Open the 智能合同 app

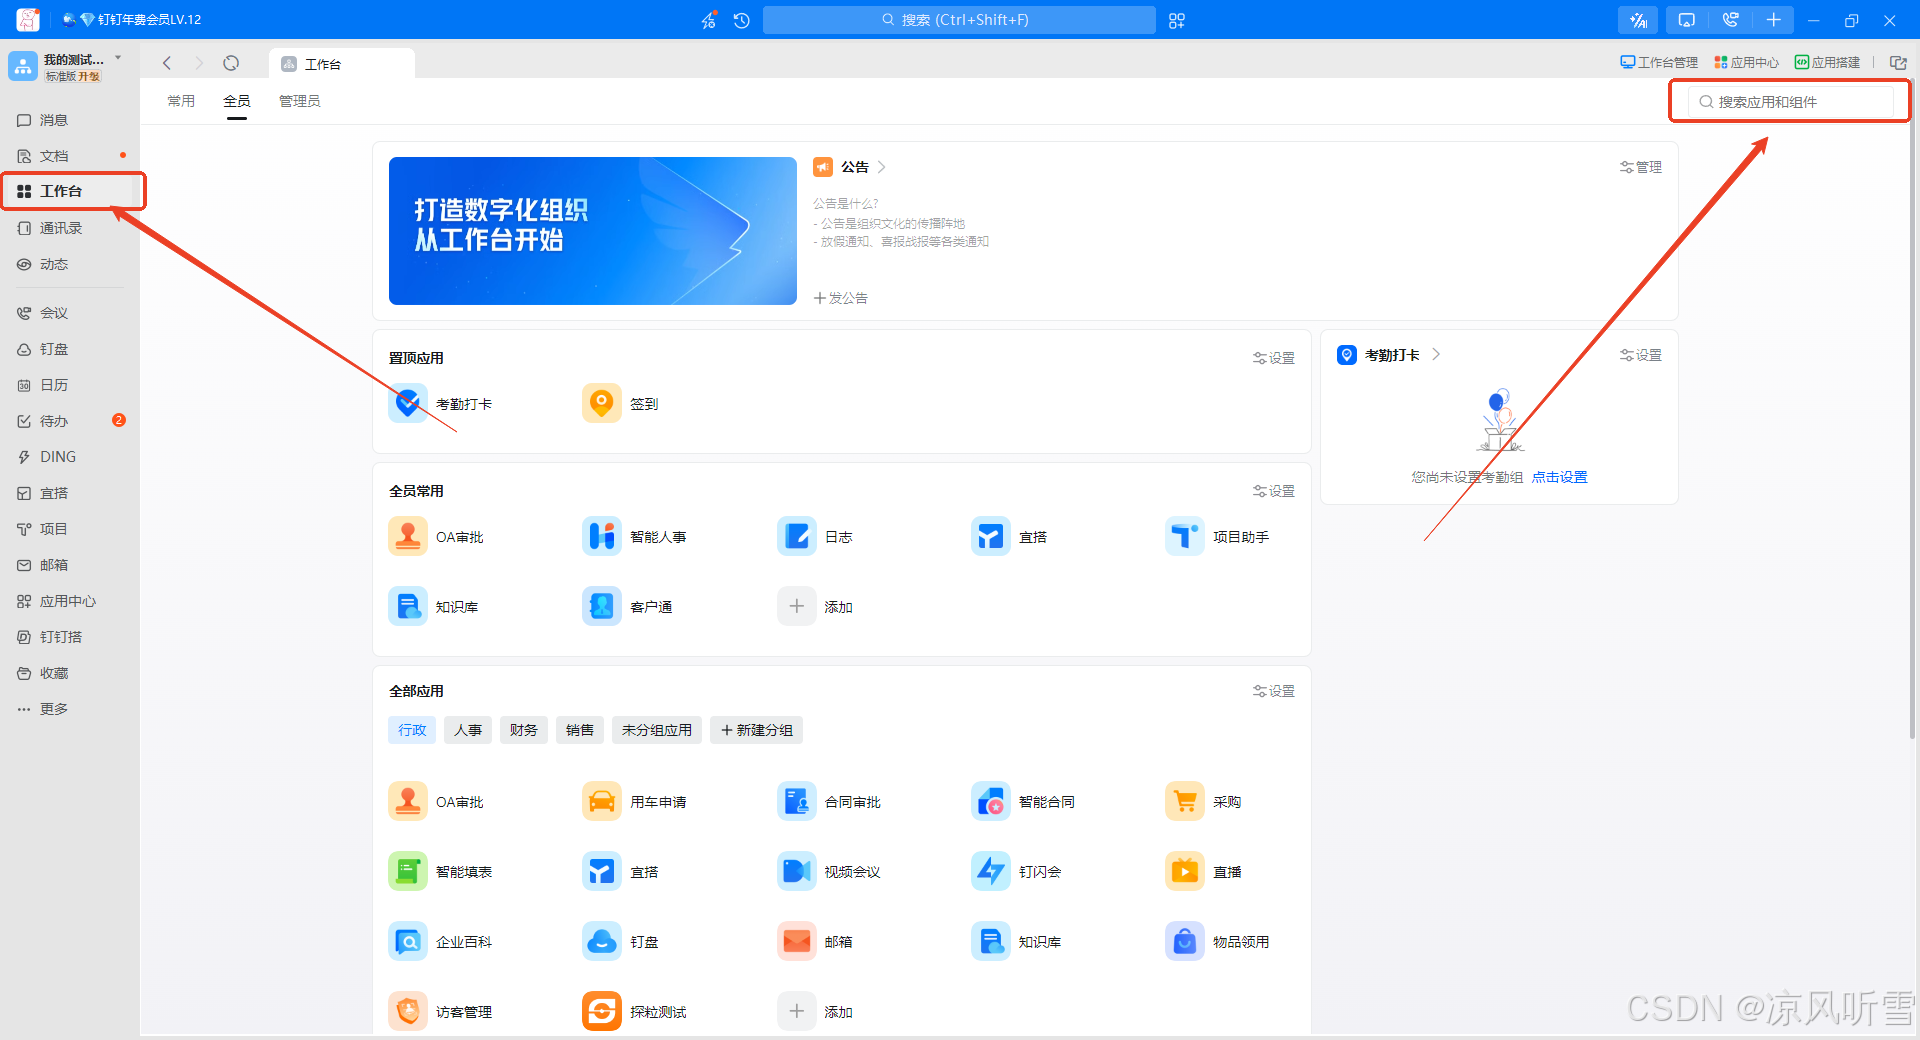point(1023,802)
